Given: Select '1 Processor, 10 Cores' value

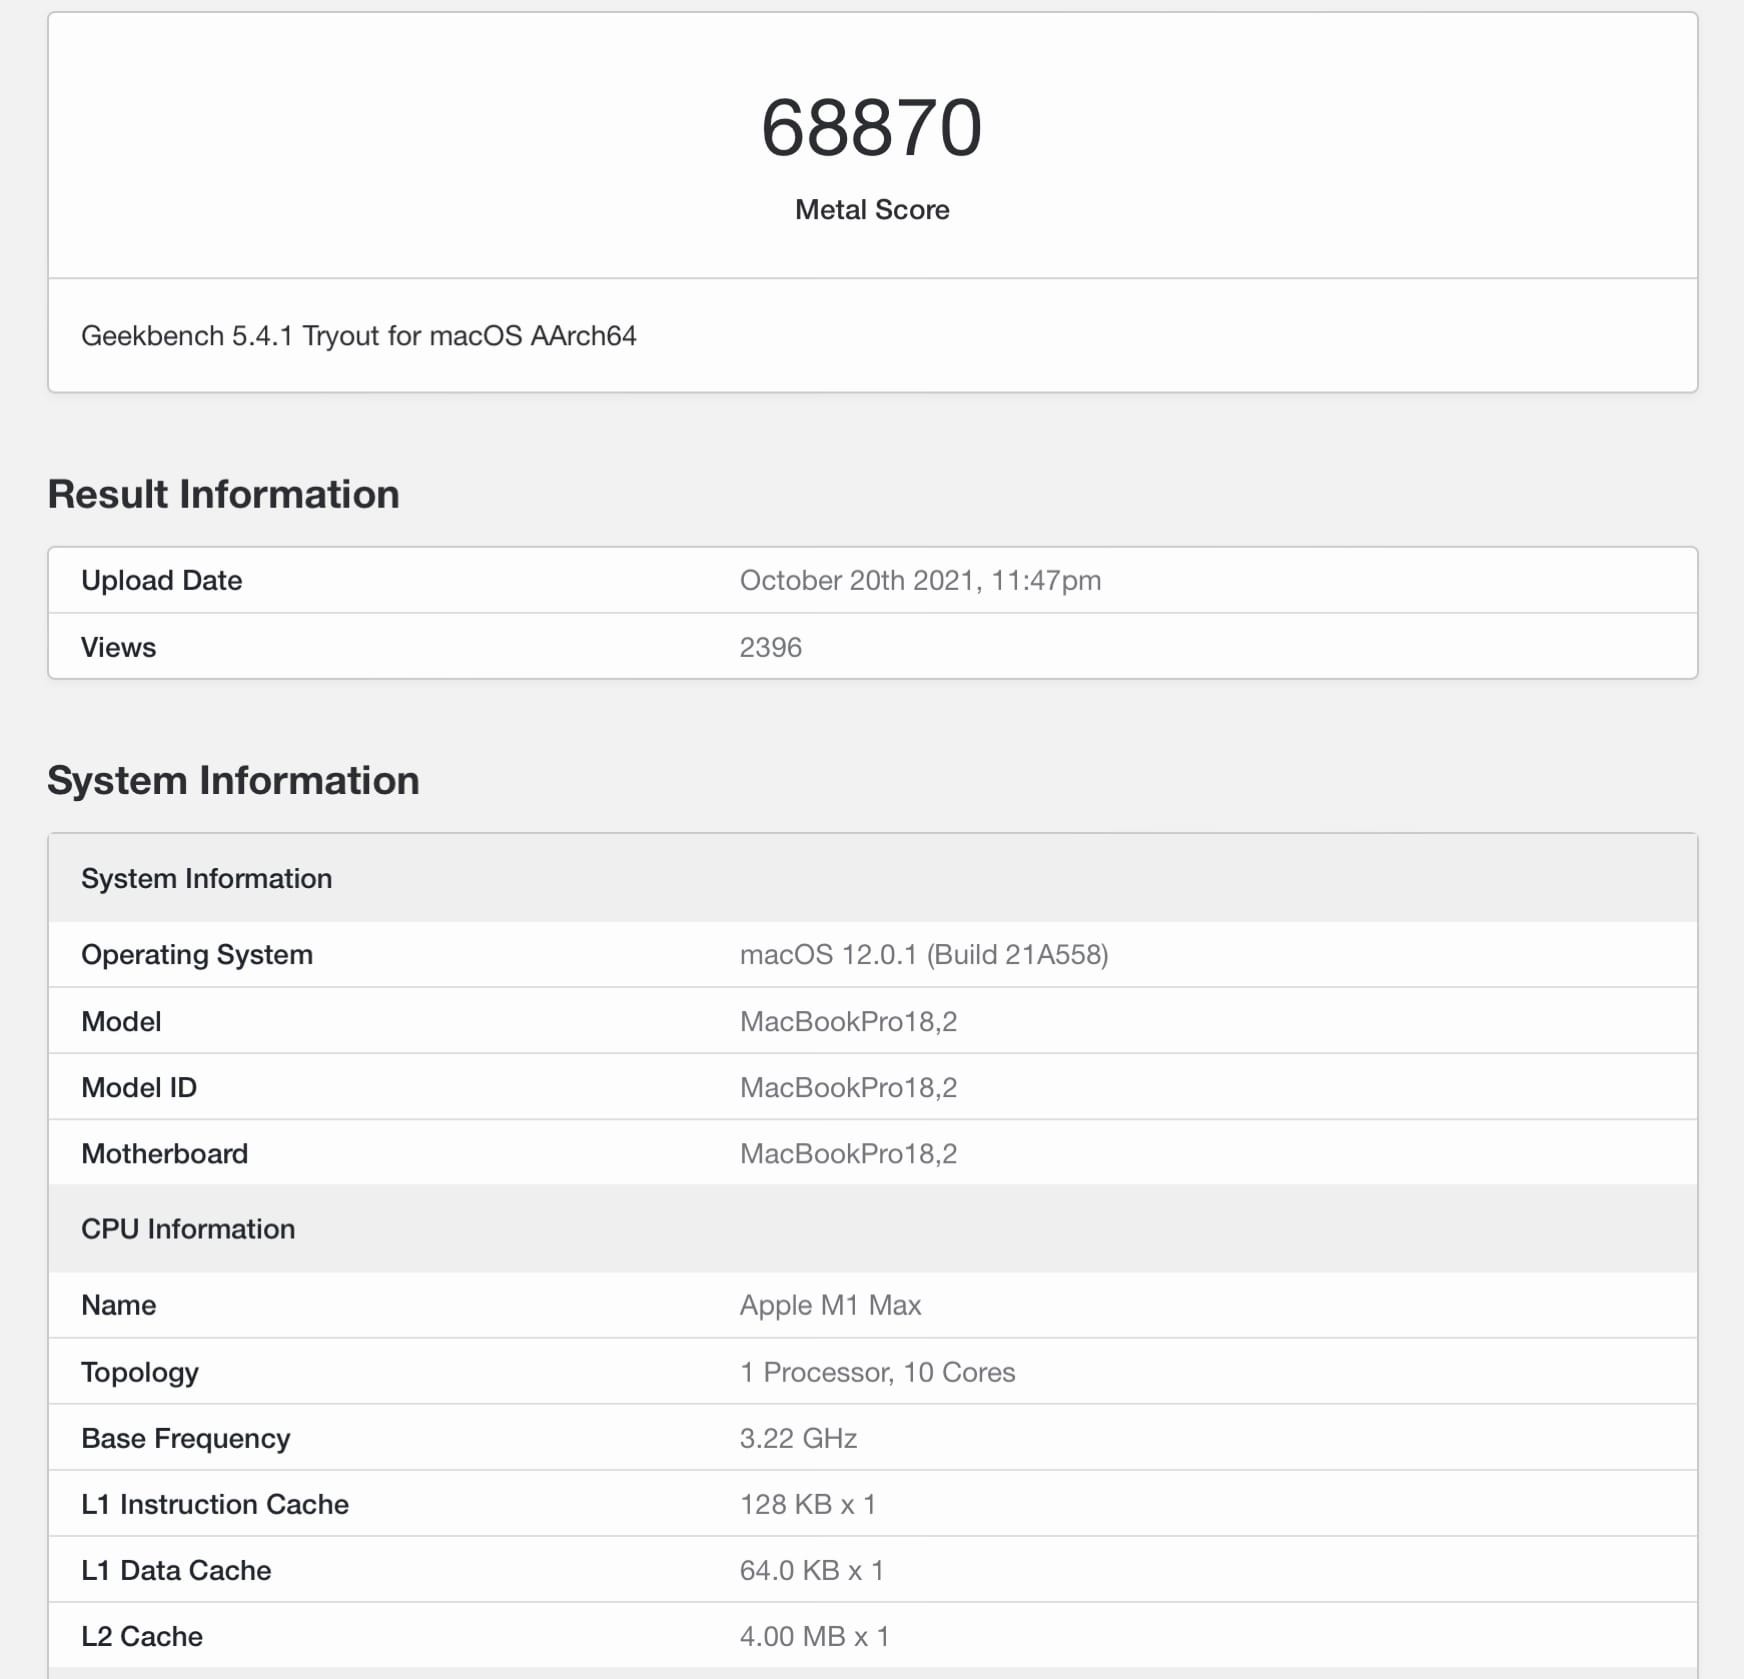Looking at the screenshot, I should click(x=878, y=1372).
